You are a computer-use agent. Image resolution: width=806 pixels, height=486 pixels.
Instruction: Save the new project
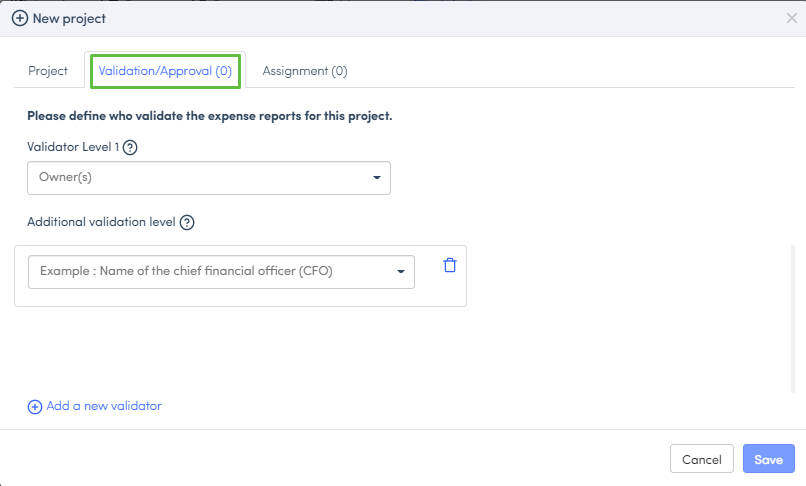768,459
